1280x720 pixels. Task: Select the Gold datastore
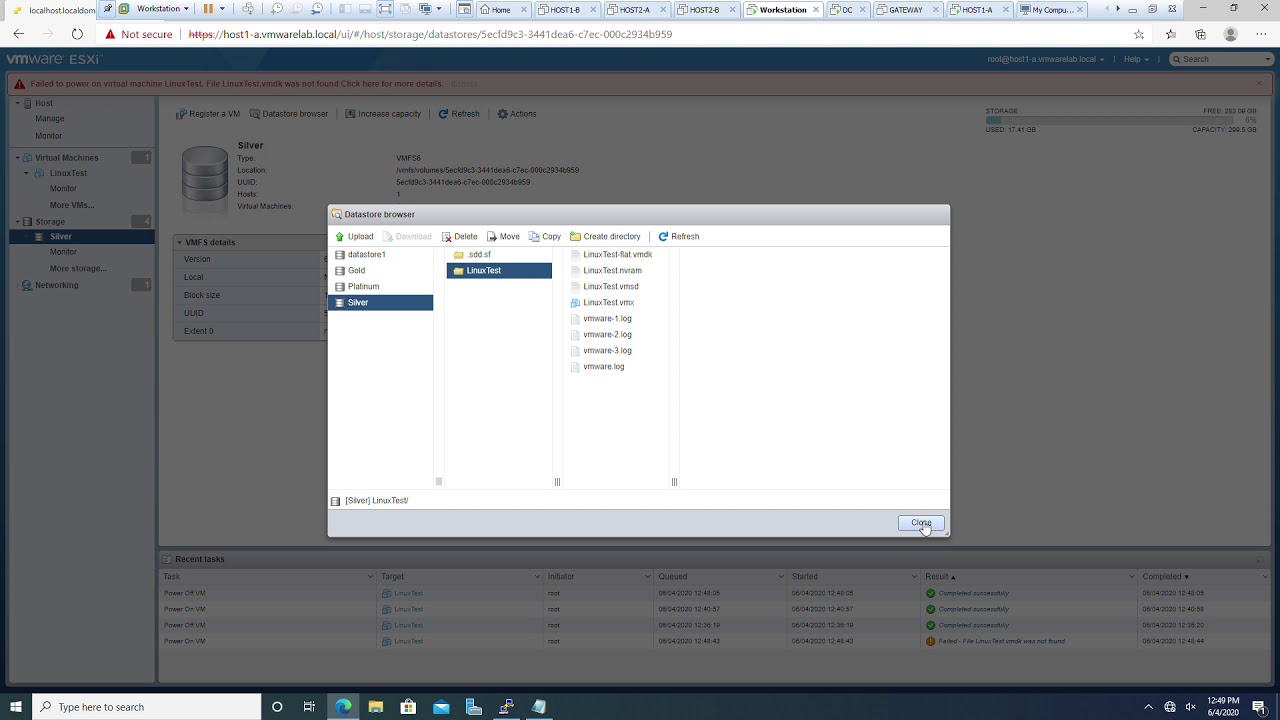(380, 271)
